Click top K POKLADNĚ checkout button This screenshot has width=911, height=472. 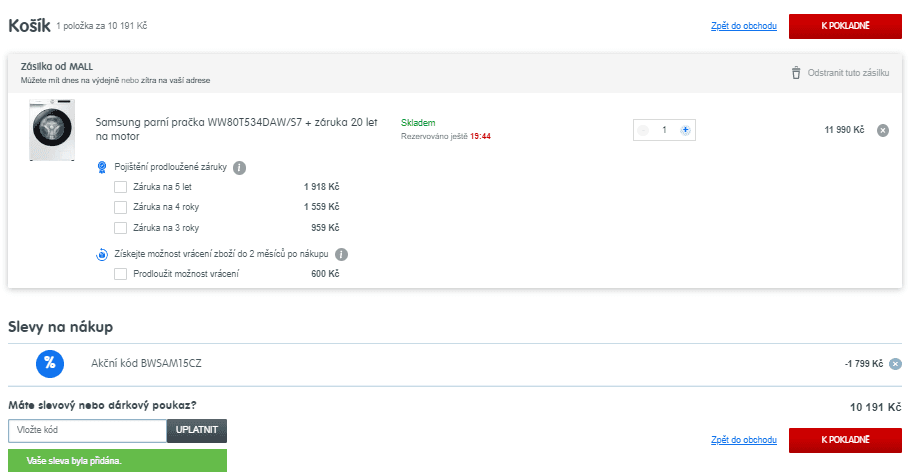coord(845,26)
